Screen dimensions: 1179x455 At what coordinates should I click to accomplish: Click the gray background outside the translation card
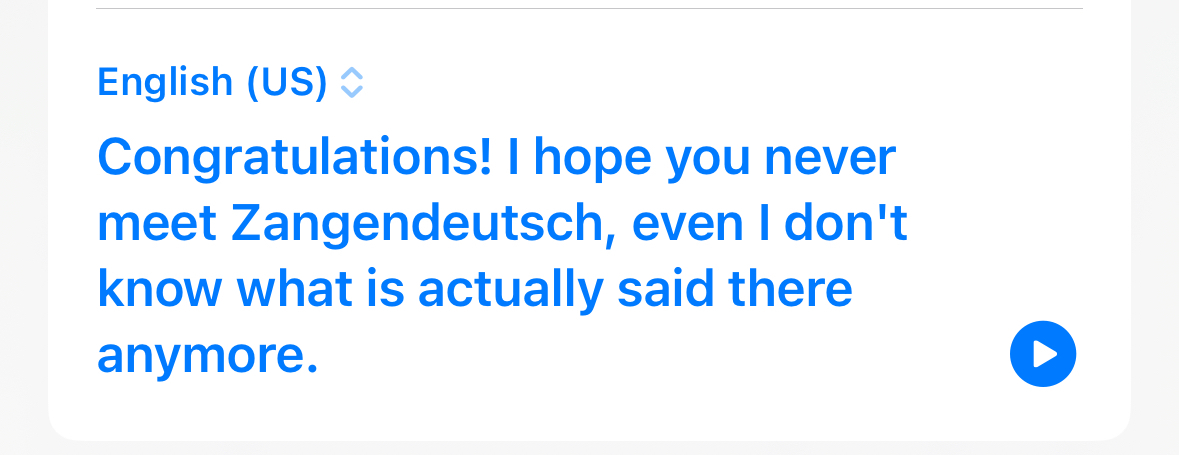(x=1155, y=226)
